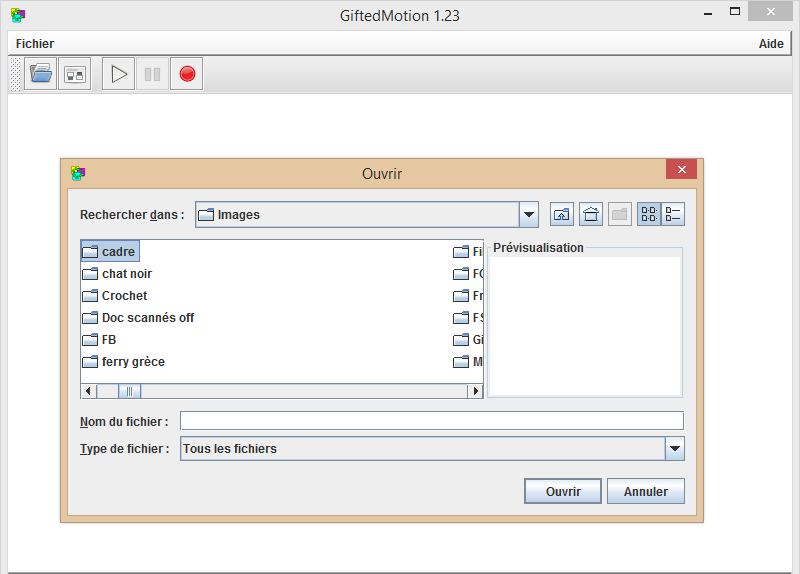Open the Fichier menu
The image size is (800, 574).
[35, 44]
